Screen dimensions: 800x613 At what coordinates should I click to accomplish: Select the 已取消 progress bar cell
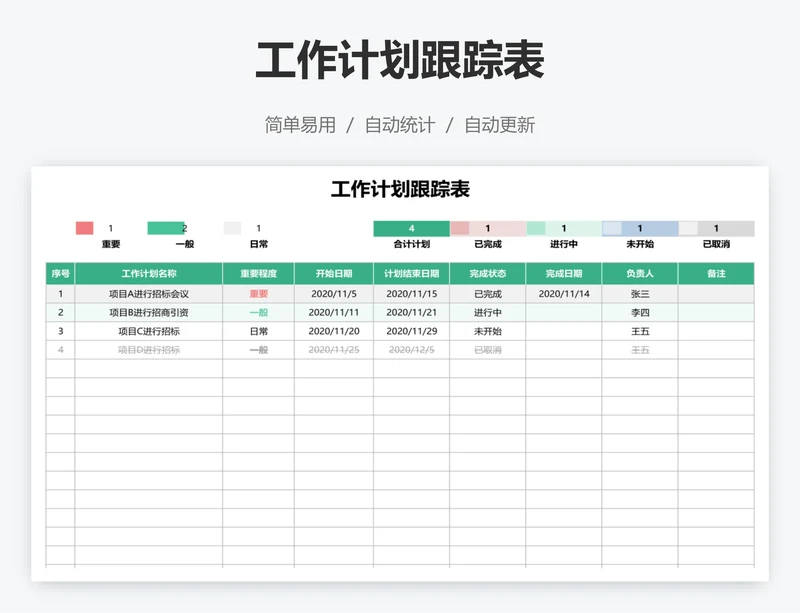[716, 229]
